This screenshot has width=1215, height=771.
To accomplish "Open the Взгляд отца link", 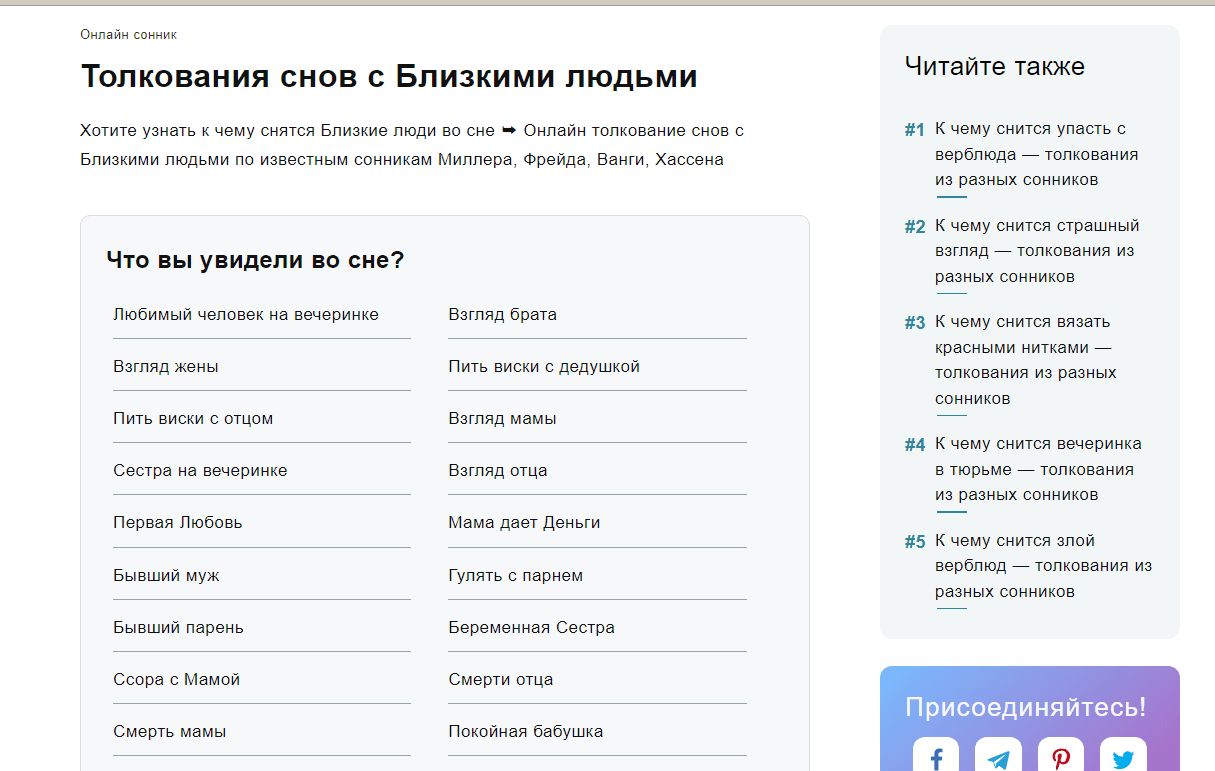I will click(x=498, y=470).
